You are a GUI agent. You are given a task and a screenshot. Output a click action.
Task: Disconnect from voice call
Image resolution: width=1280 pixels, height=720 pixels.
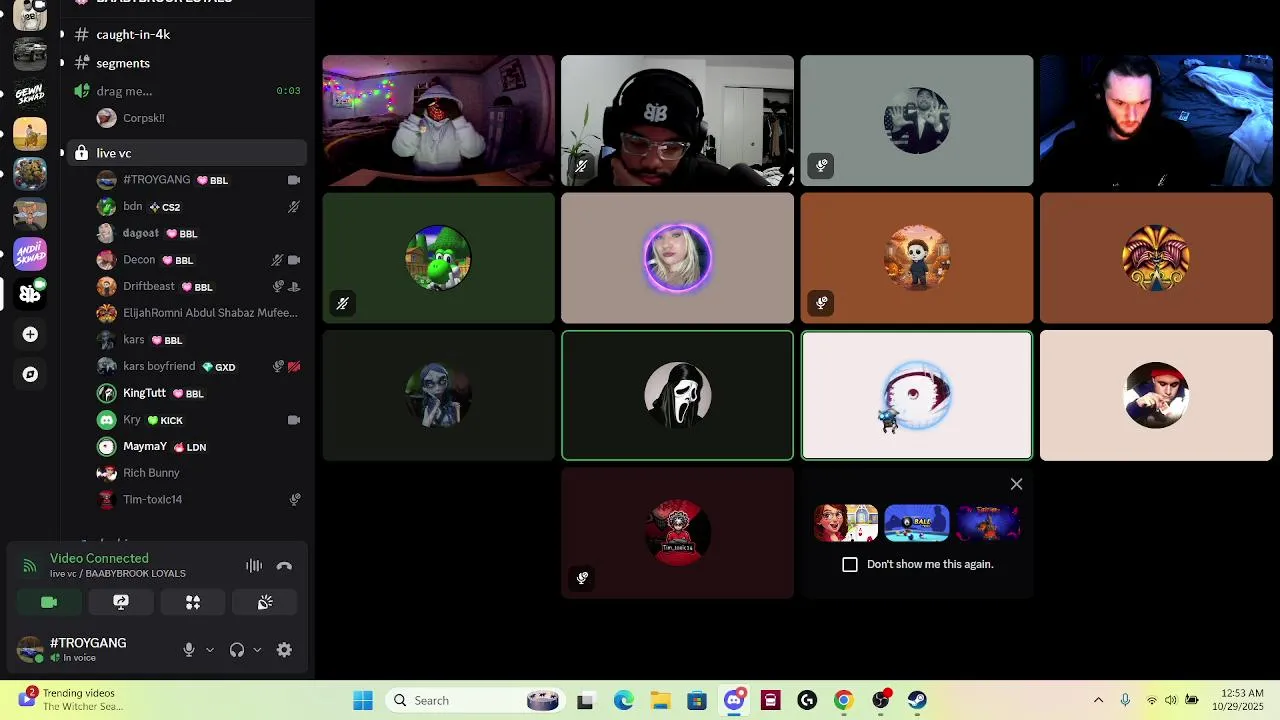click(x=285, y=566)
